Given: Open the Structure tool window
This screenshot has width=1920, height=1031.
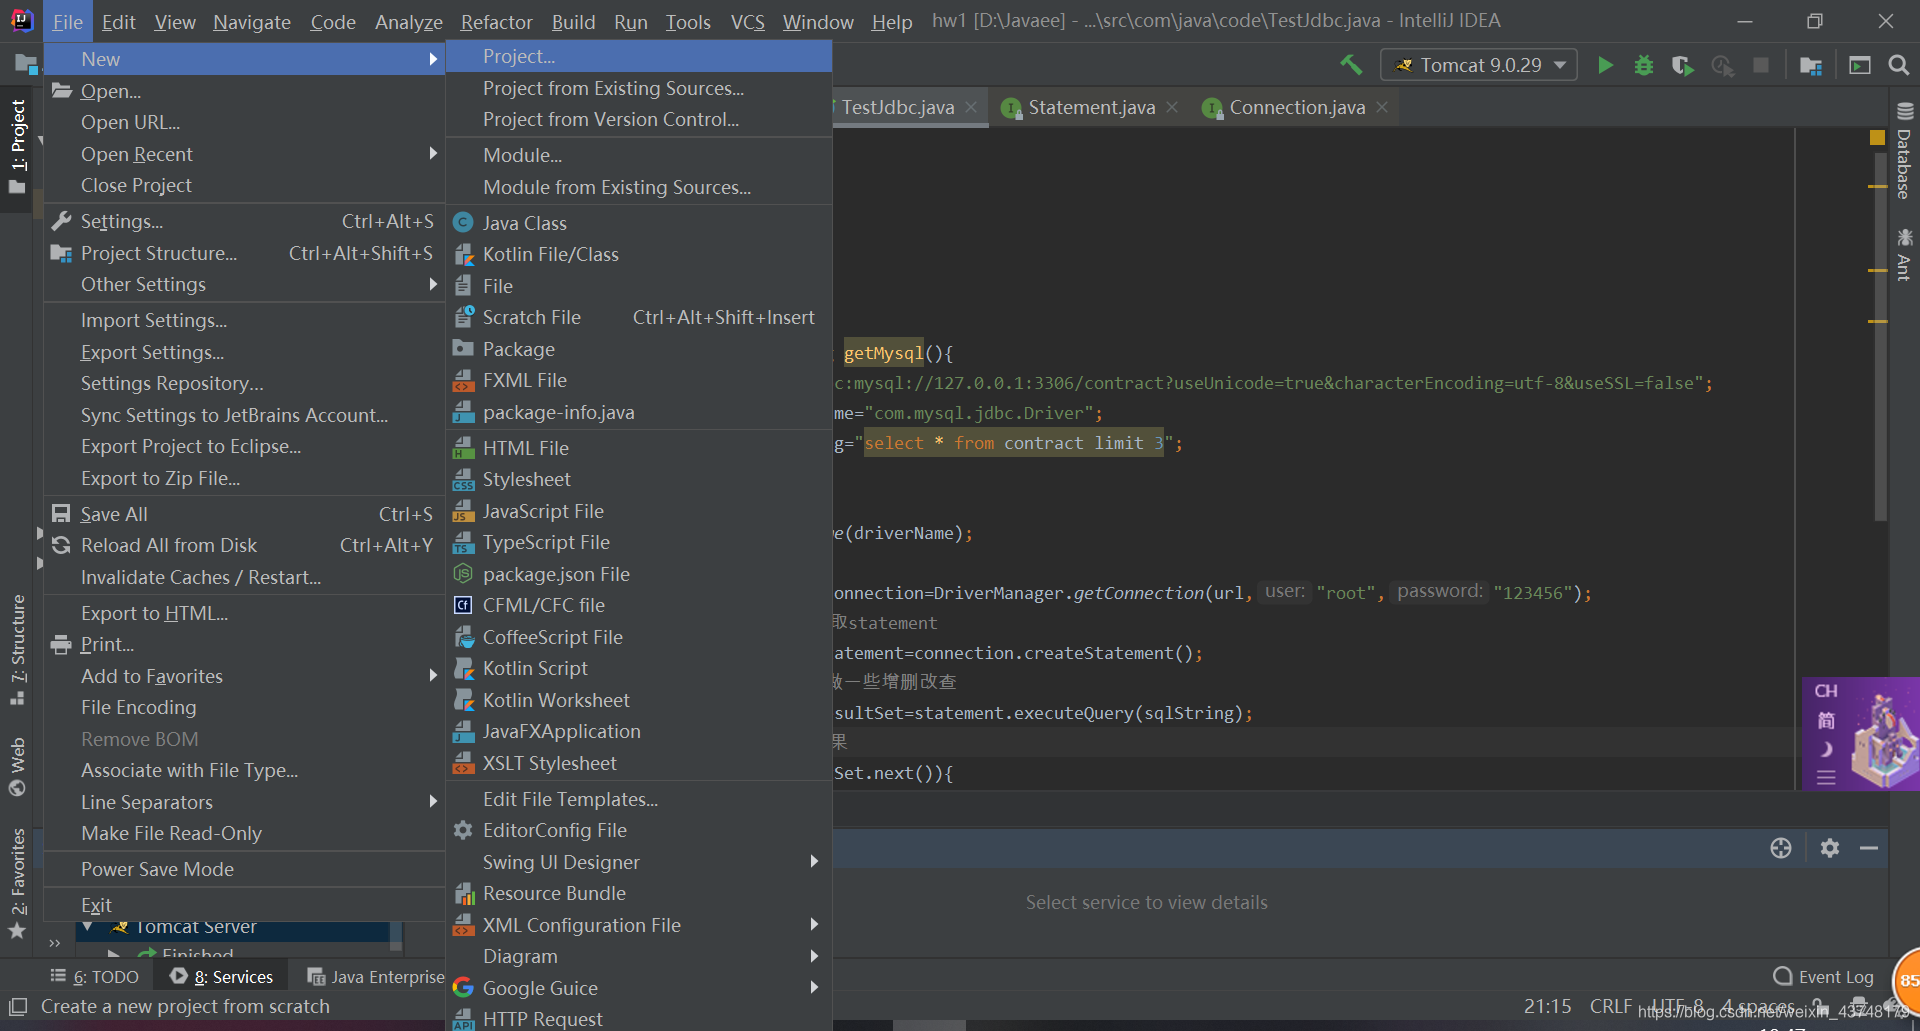Looking at the screenshot, I should coord(17,649).
